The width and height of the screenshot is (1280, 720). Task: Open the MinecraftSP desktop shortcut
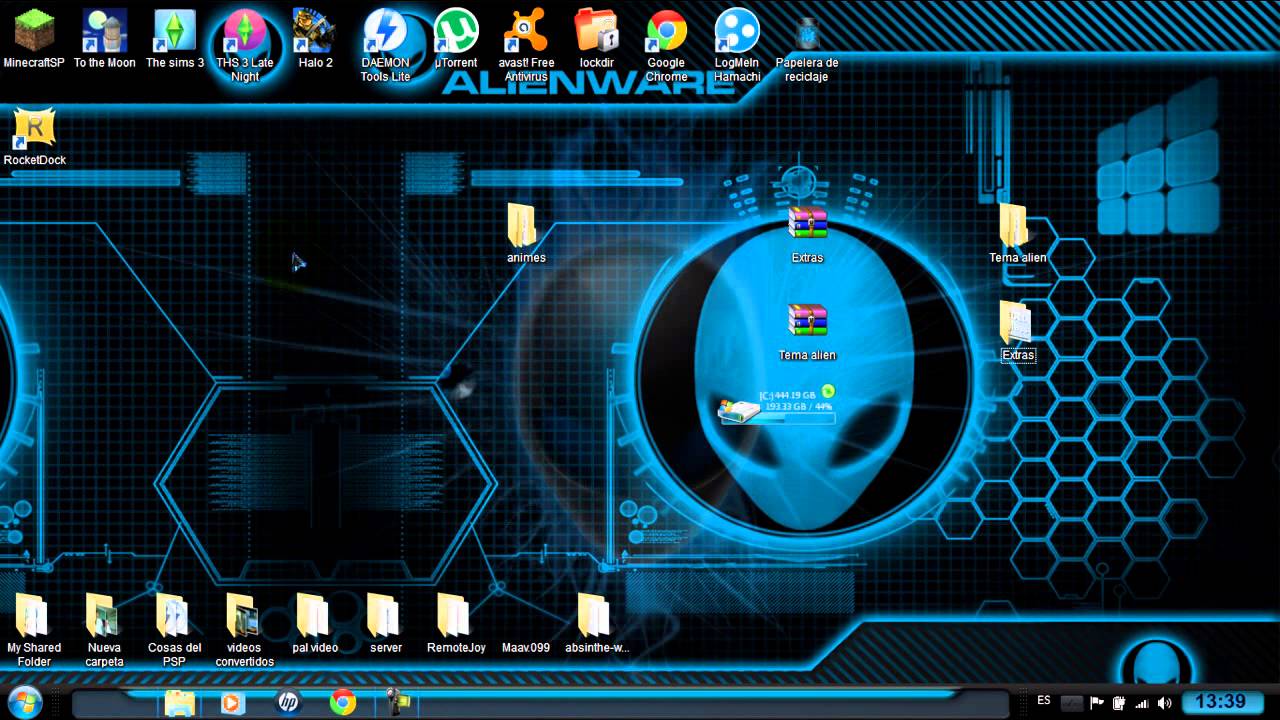click(34, 39)
